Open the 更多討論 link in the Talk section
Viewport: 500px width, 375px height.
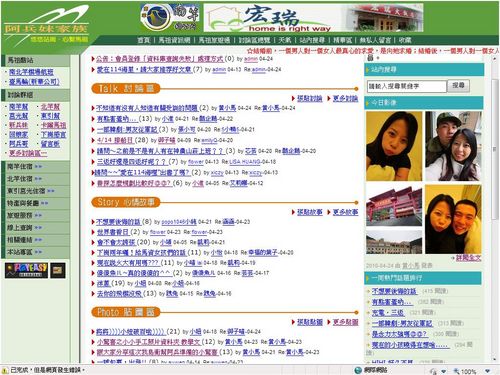click(x=345, y=98)
